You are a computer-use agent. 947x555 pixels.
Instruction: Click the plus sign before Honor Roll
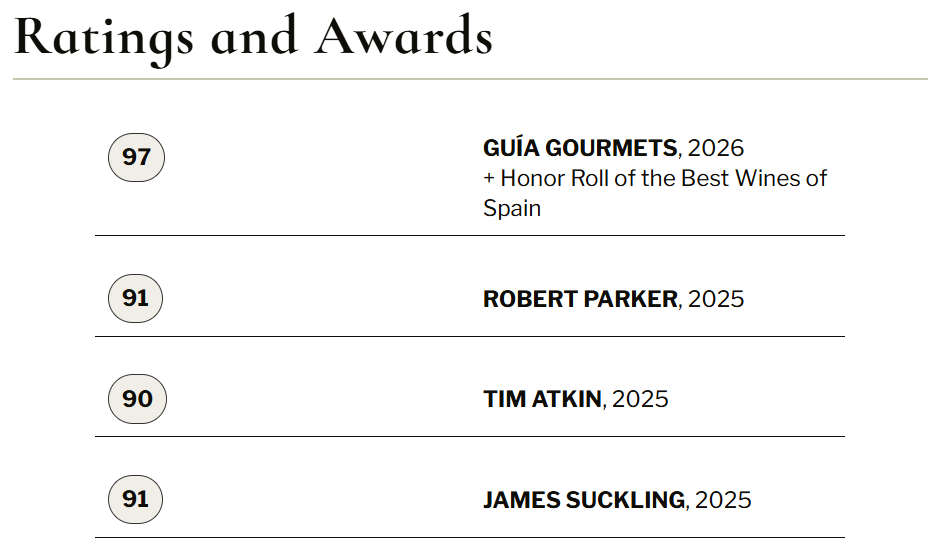tap(489, 179)
